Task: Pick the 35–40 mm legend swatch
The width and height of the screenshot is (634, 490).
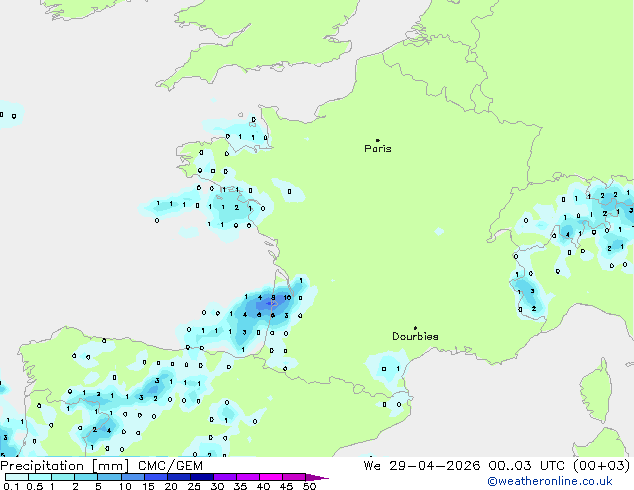Action: [x=248, y=477]
